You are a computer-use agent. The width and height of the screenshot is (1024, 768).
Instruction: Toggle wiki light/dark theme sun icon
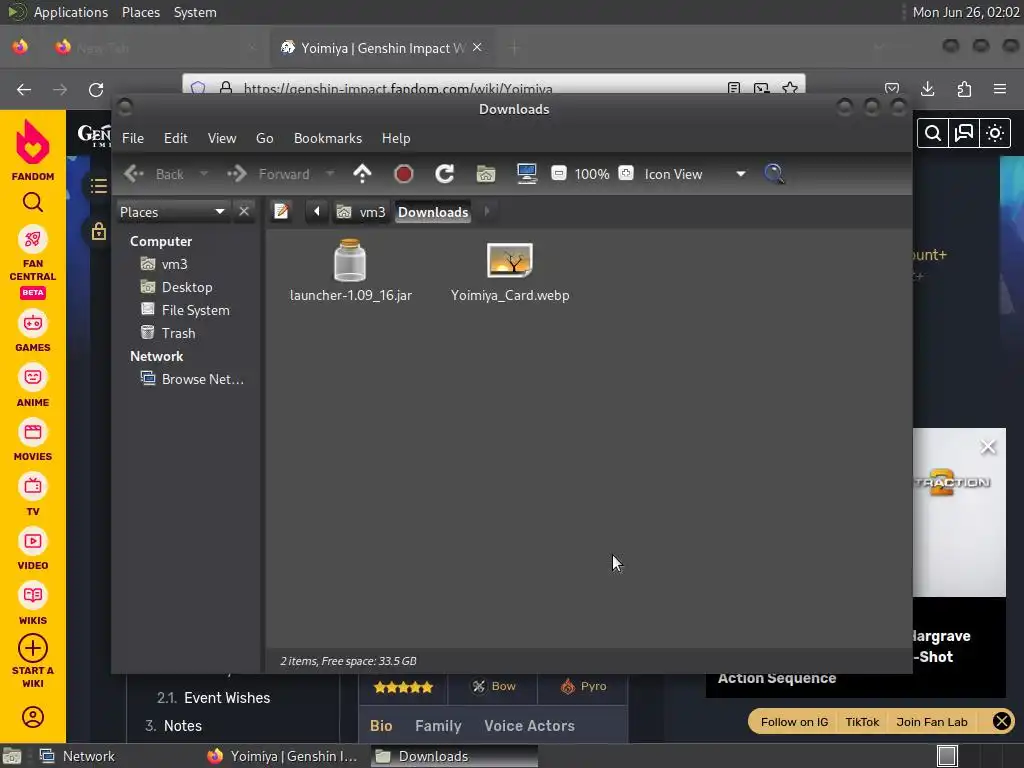click(995, 133)
